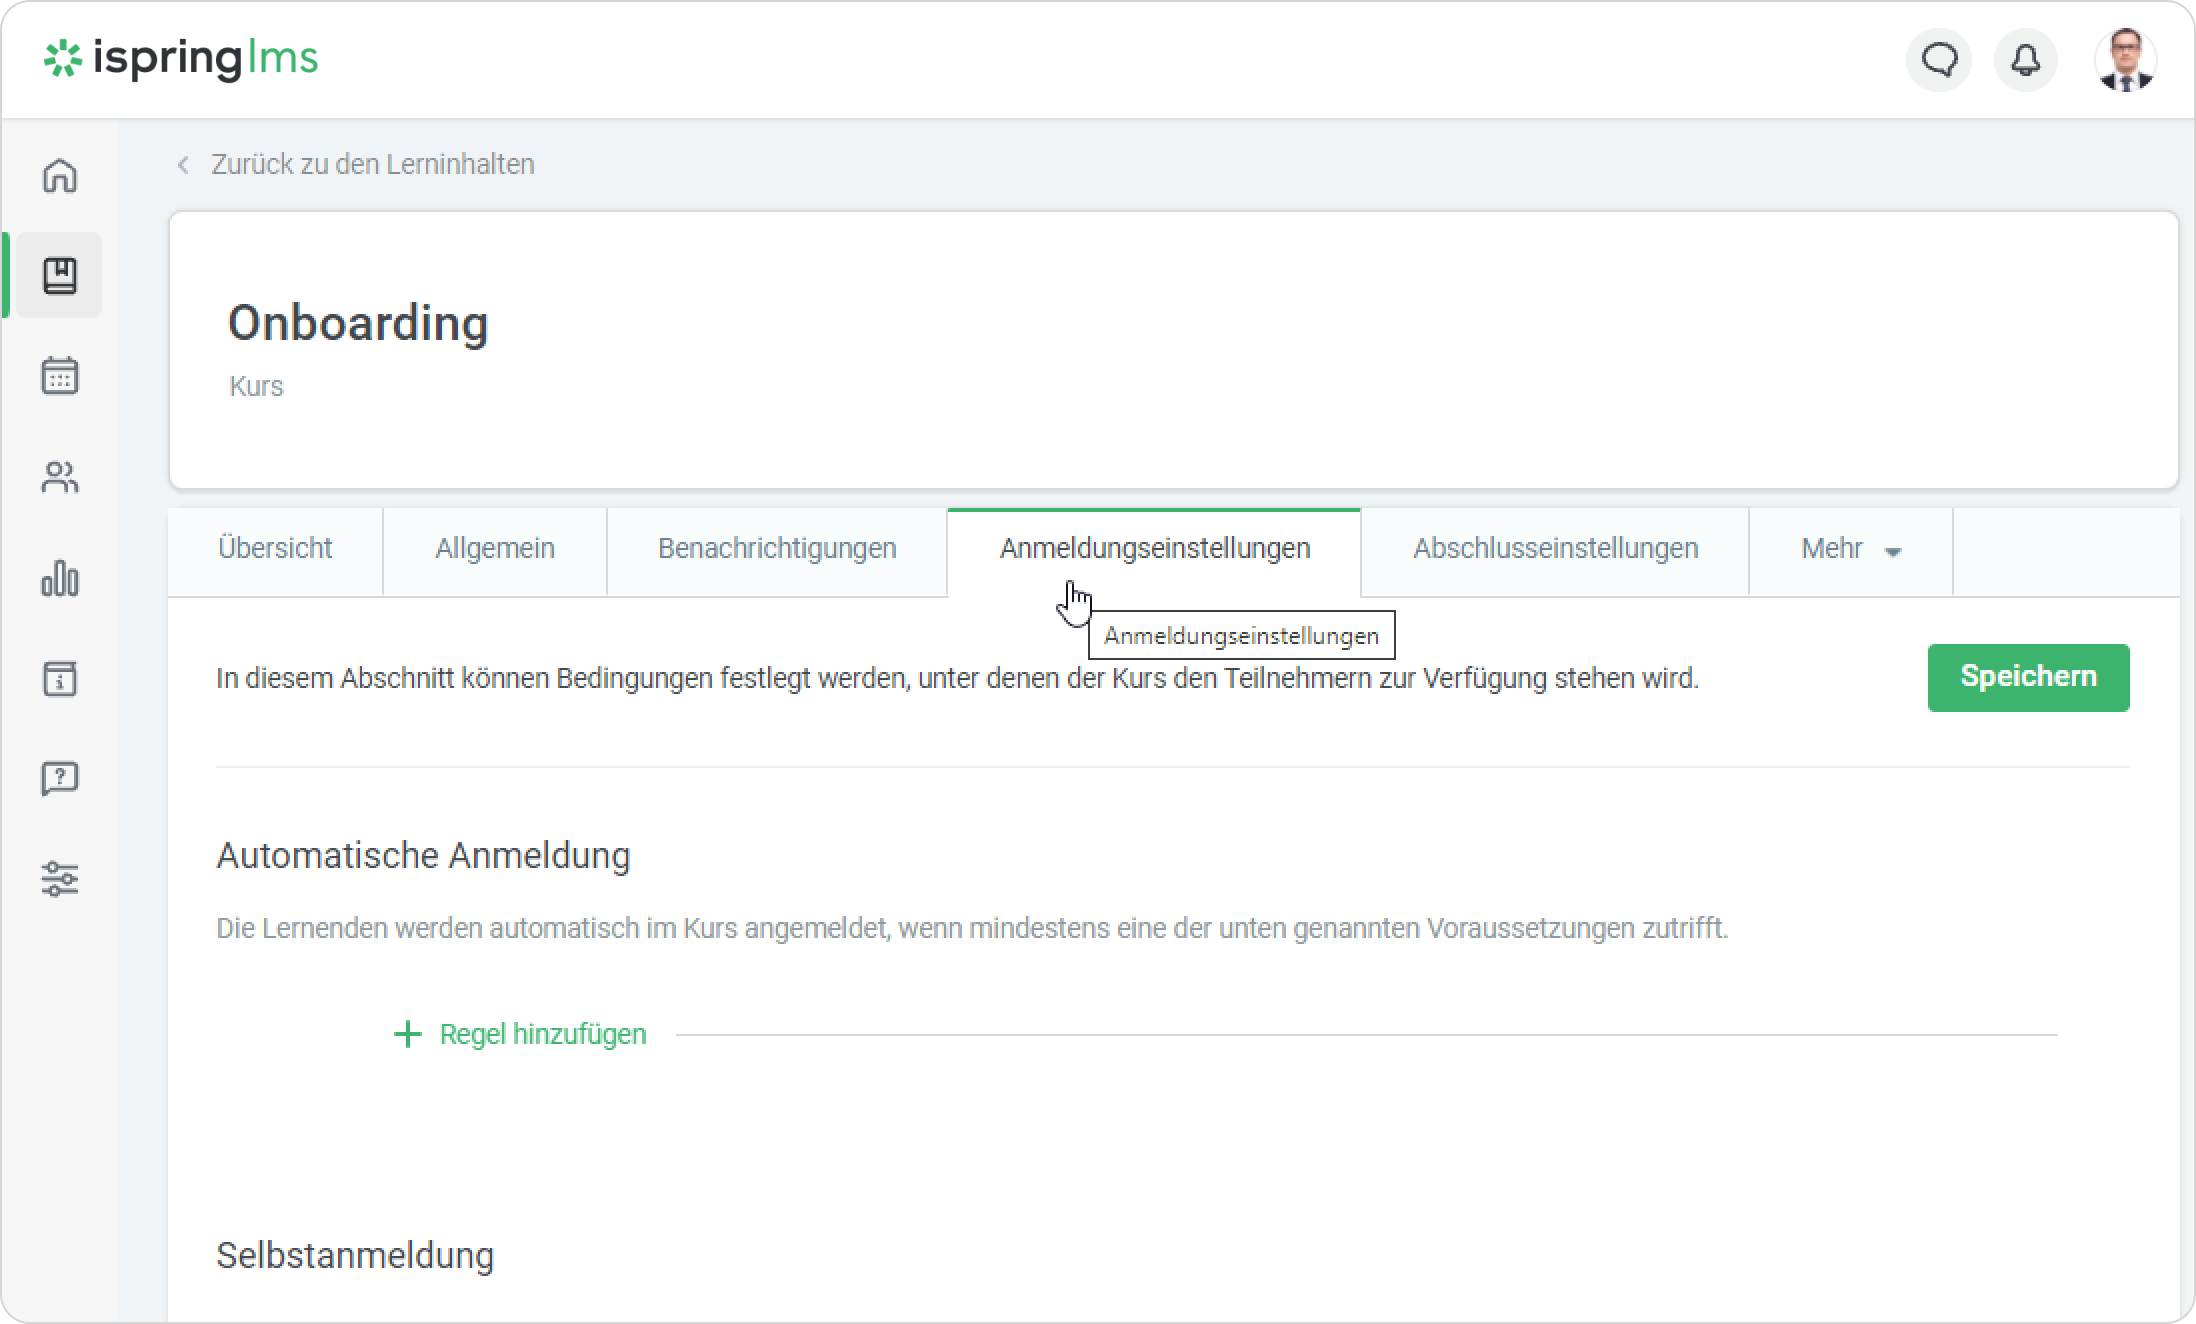
Task: Open the Benachrichtigungen tab
Action: coord(777,549)
